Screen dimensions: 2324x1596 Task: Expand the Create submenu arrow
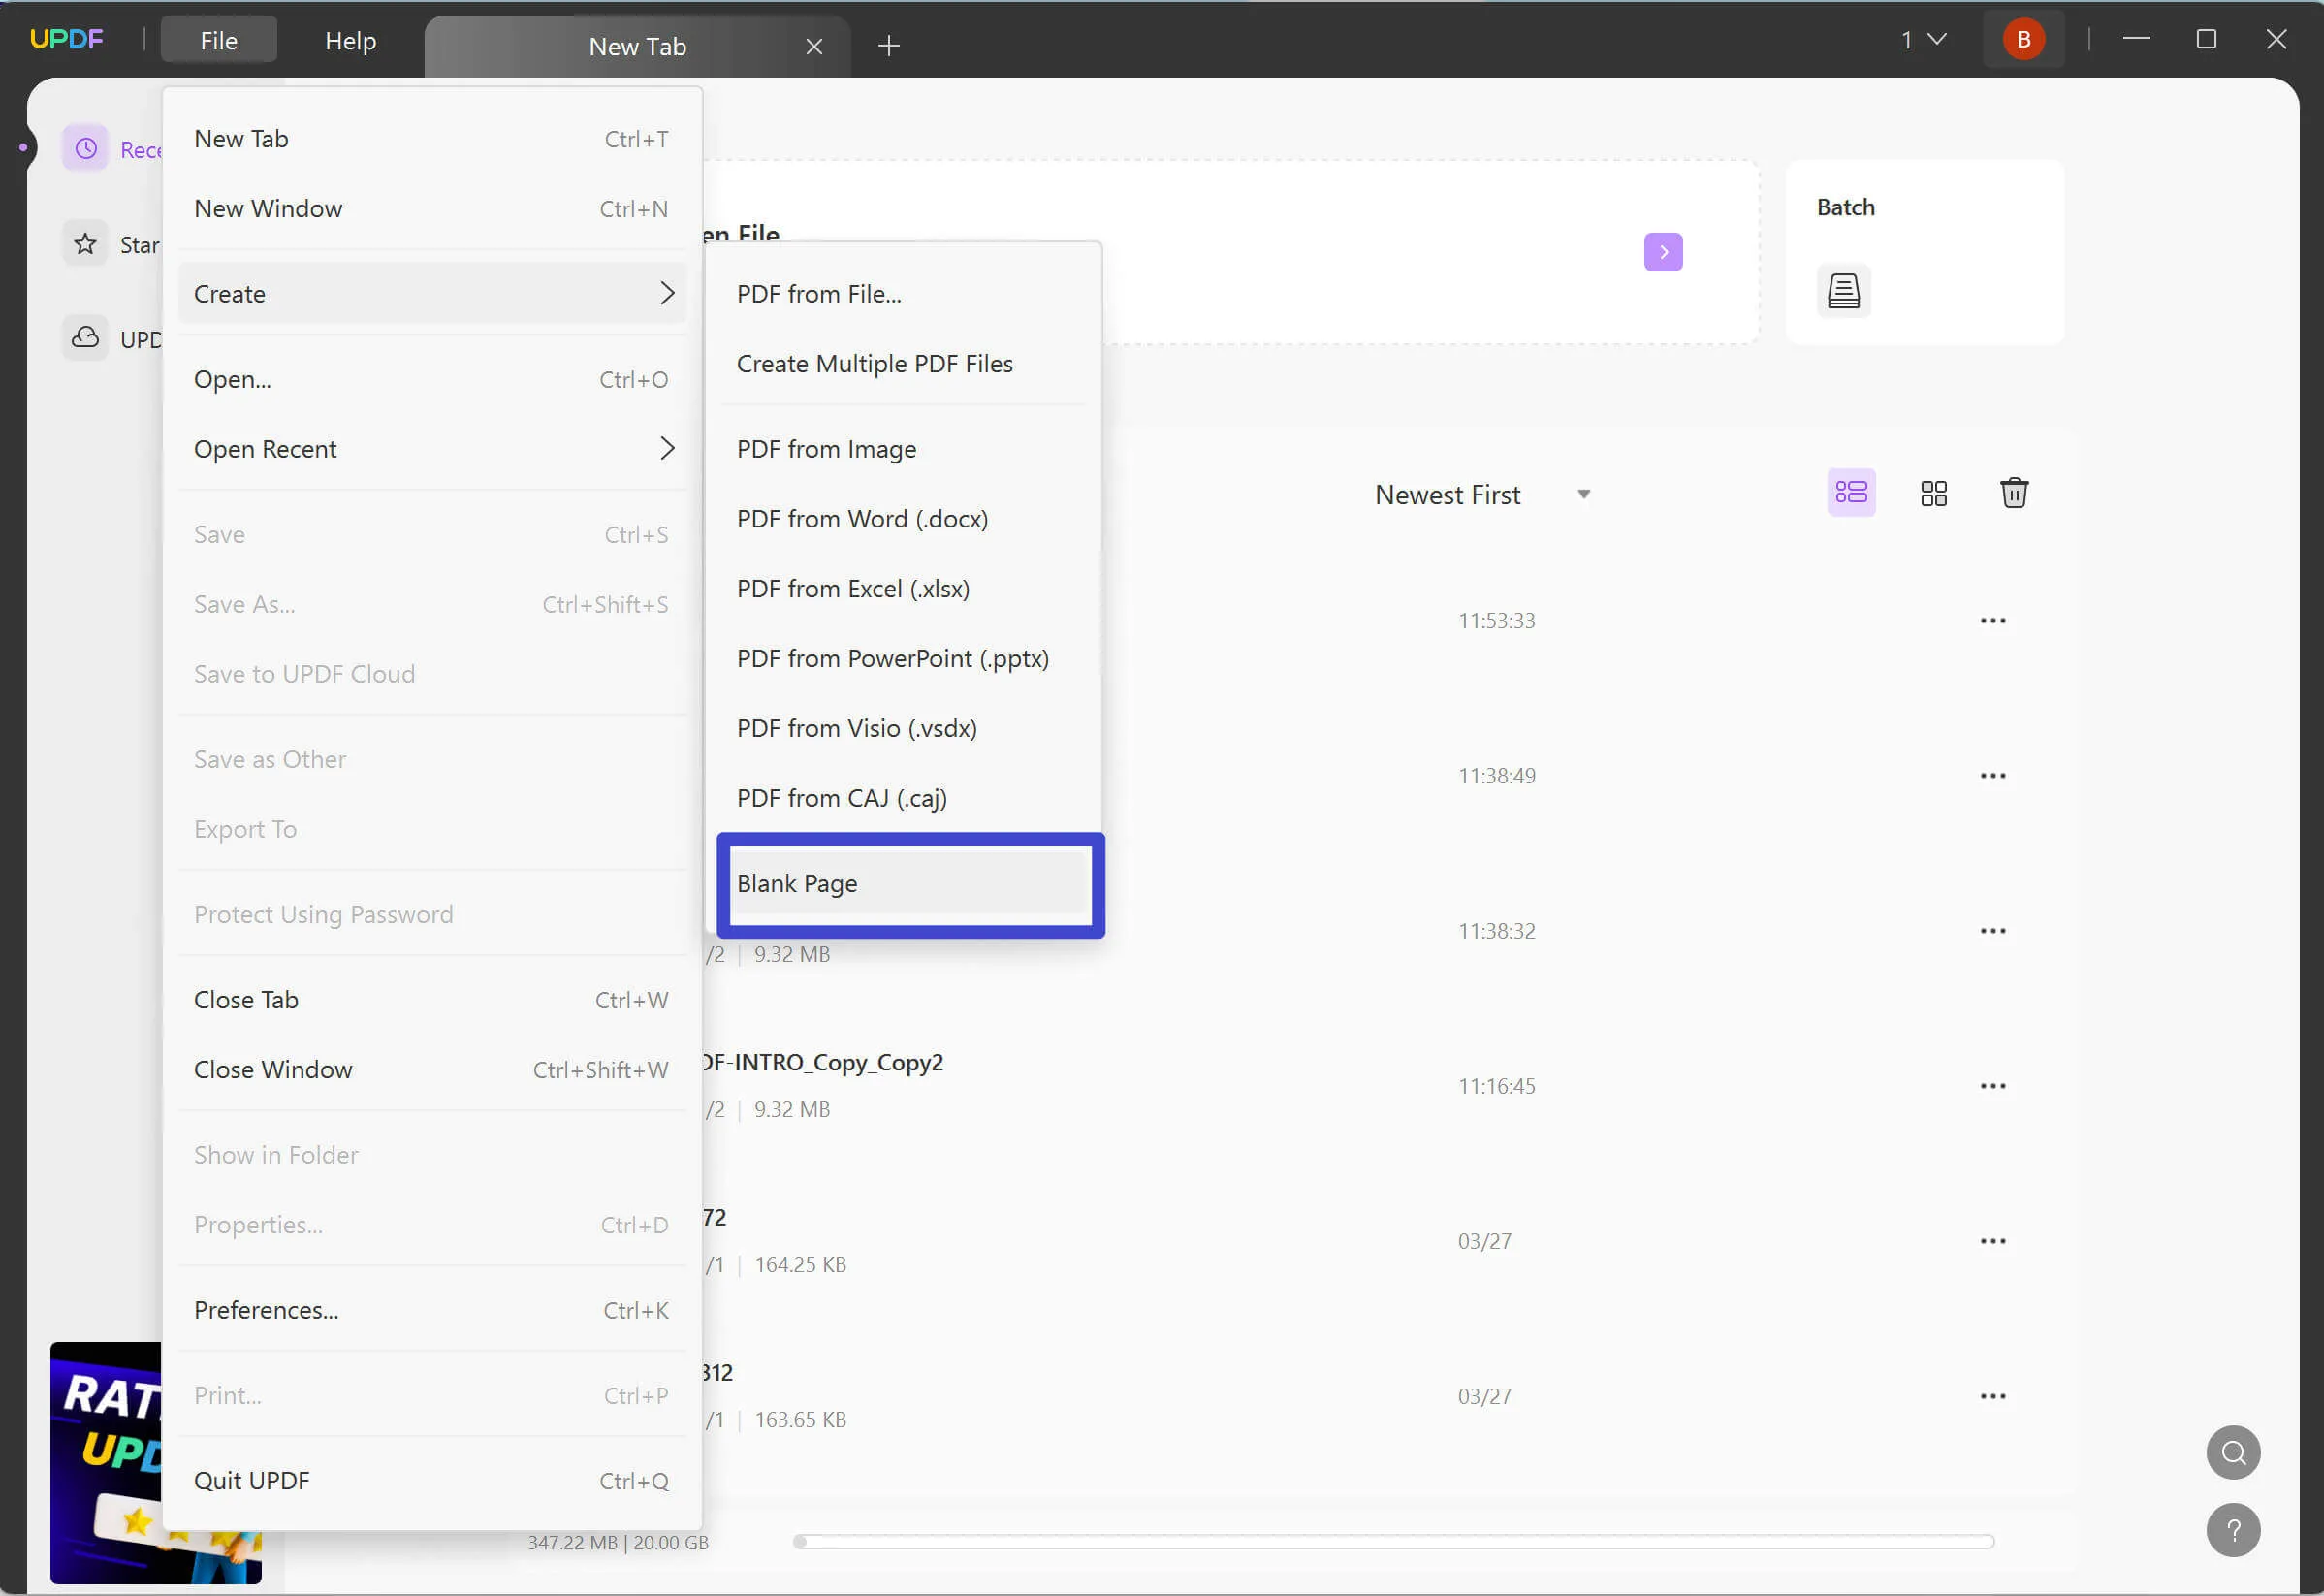point(667,291)
